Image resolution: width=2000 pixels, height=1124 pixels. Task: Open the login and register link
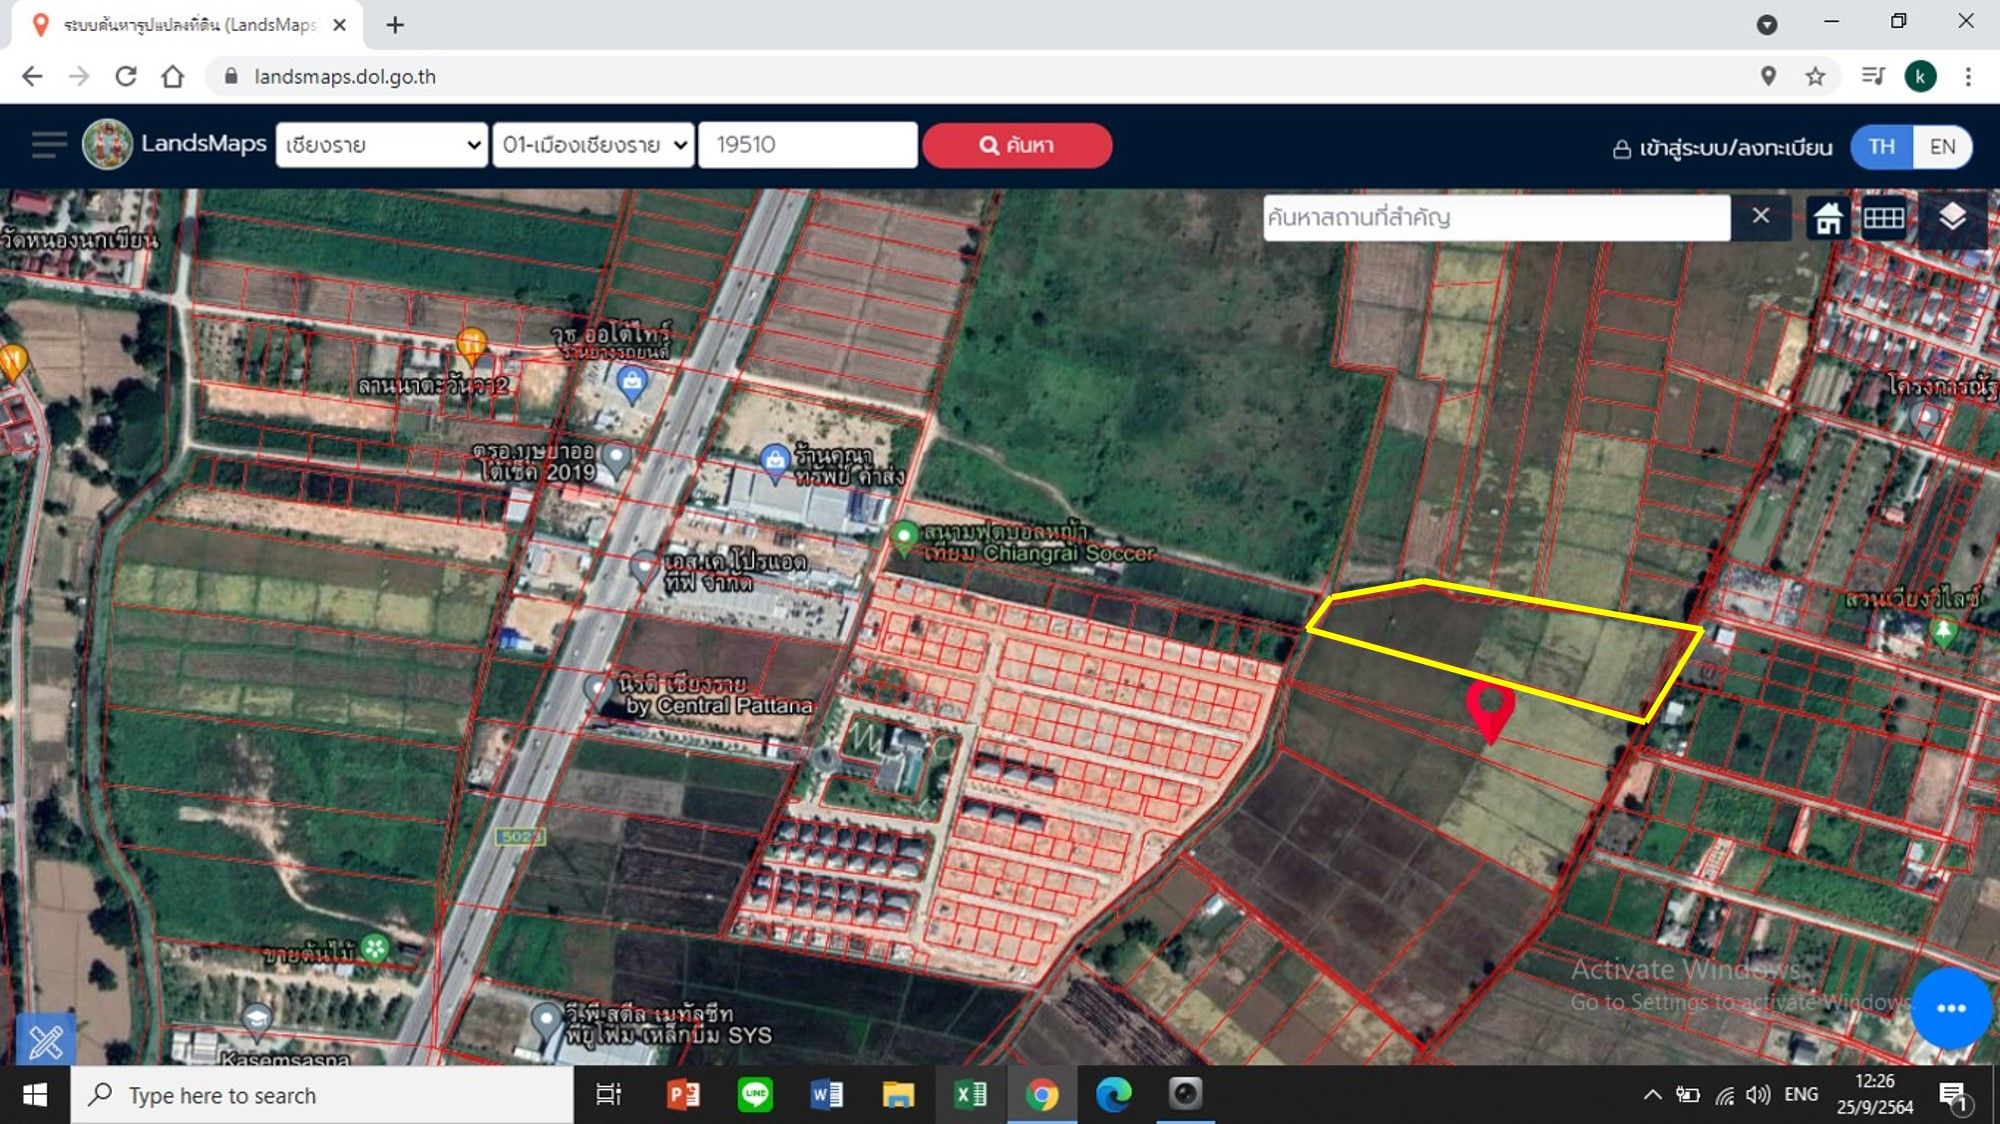[x=1722, y=148]
